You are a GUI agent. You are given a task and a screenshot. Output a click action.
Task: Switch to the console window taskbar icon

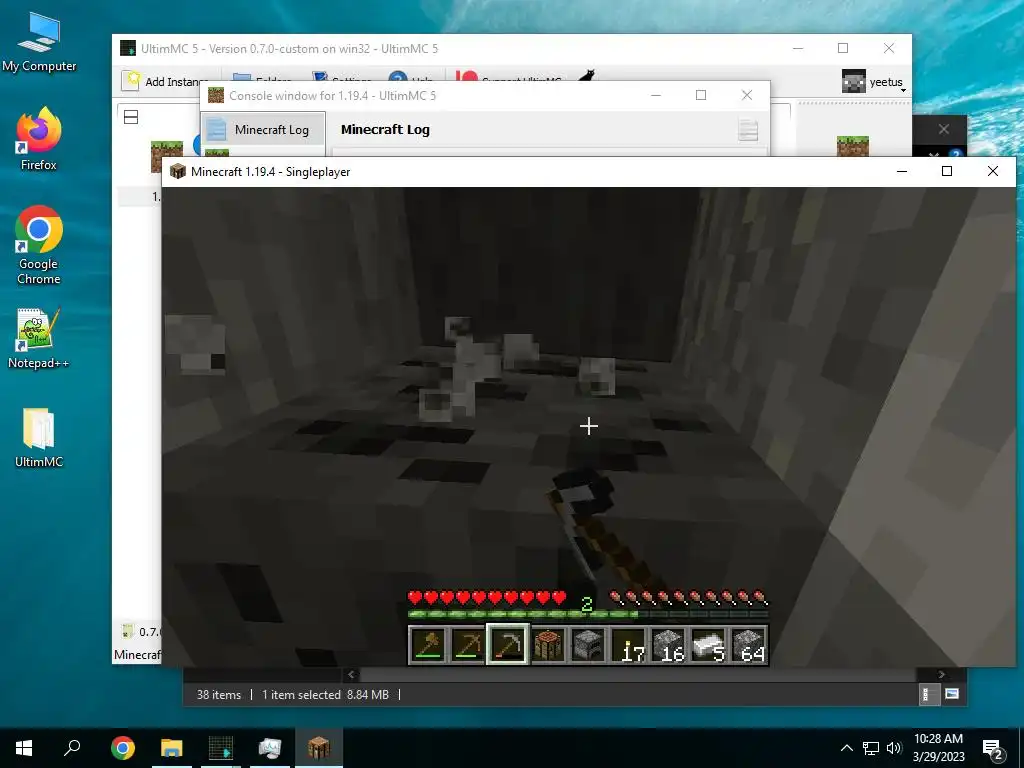[x=270, y=748]
